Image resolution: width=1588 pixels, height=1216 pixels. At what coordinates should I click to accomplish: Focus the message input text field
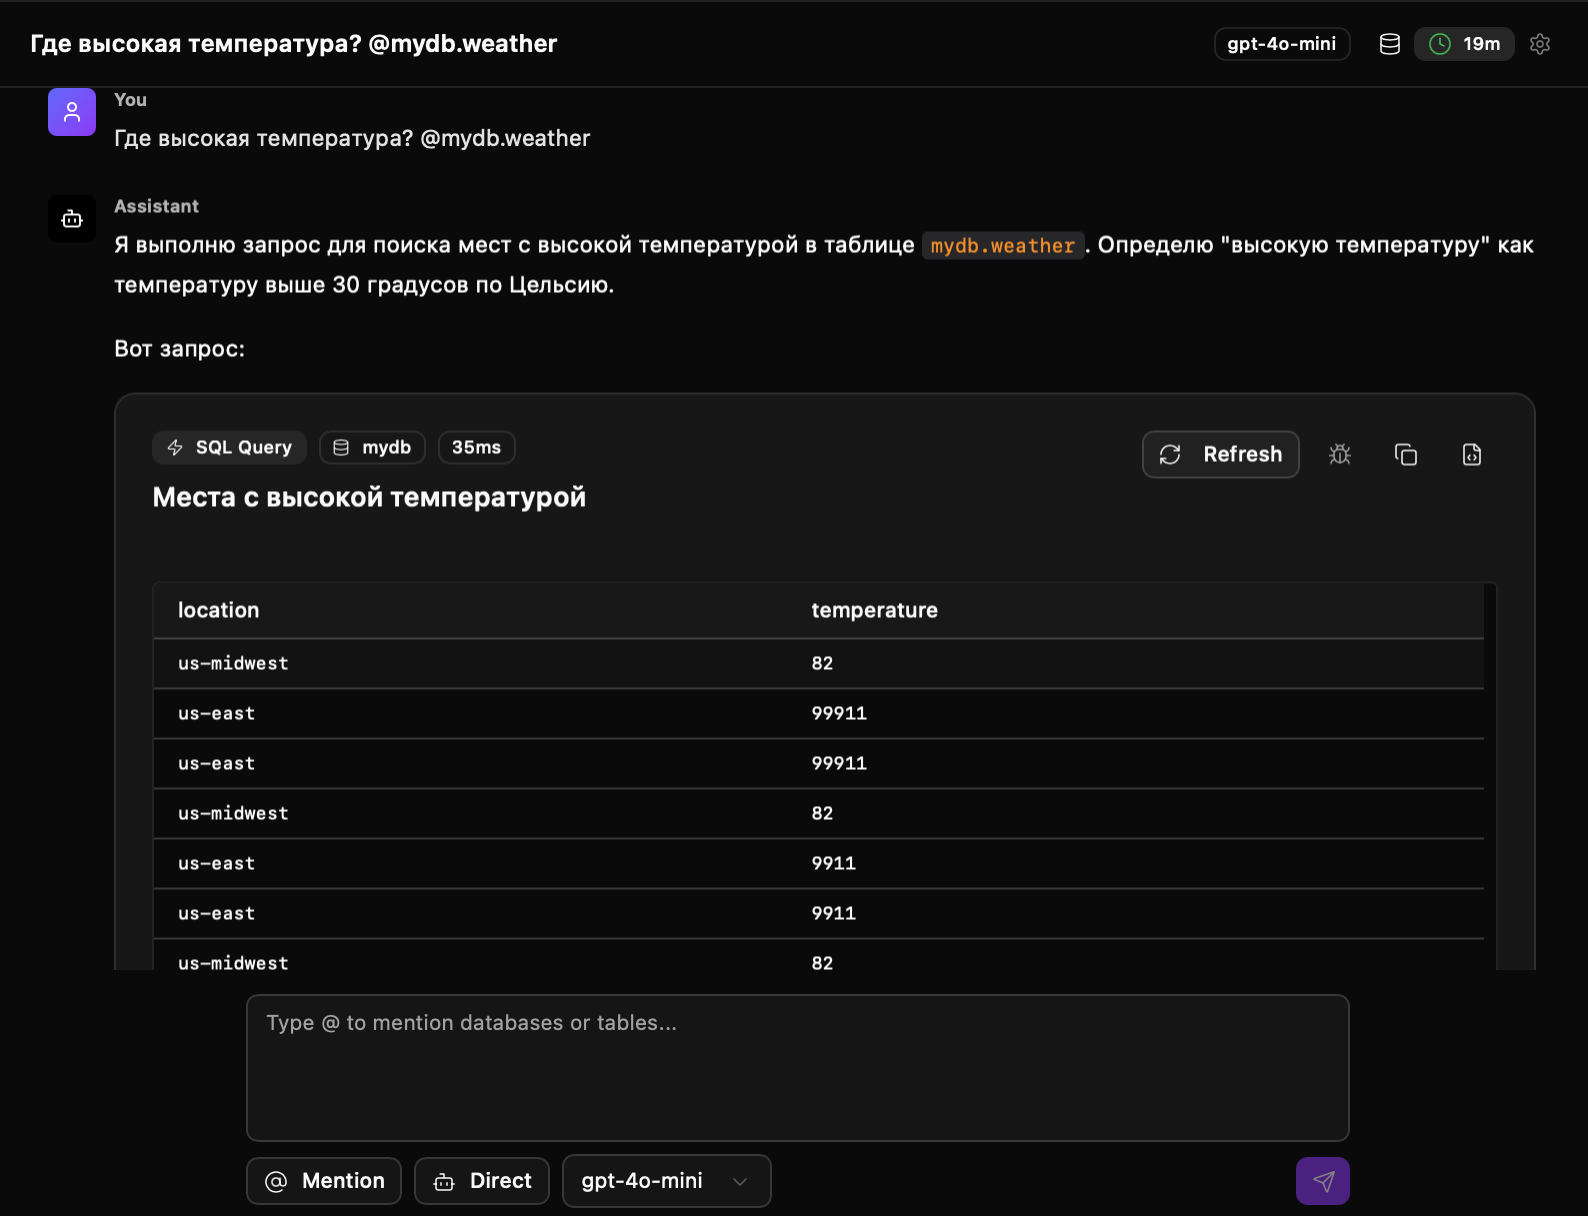click(797, 1067)
